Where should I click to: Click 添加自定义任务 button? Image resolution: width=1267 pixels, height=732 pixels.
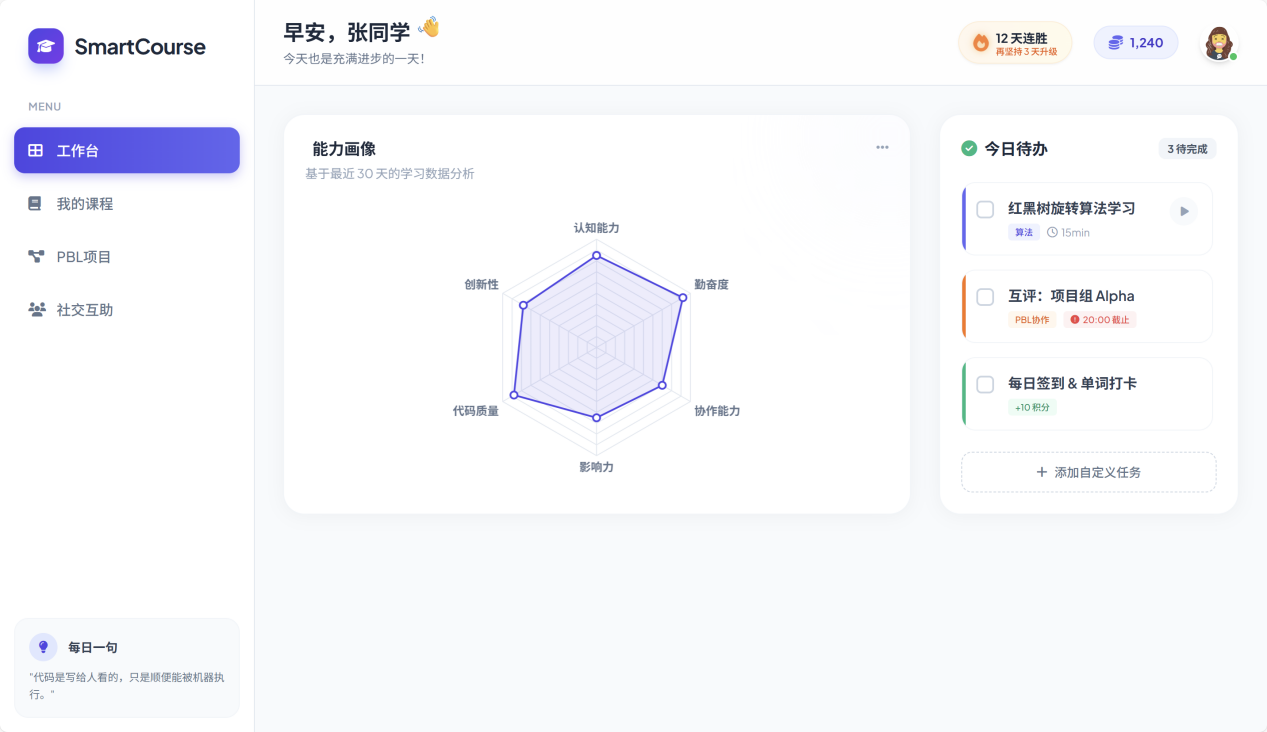pos(1088,472)
